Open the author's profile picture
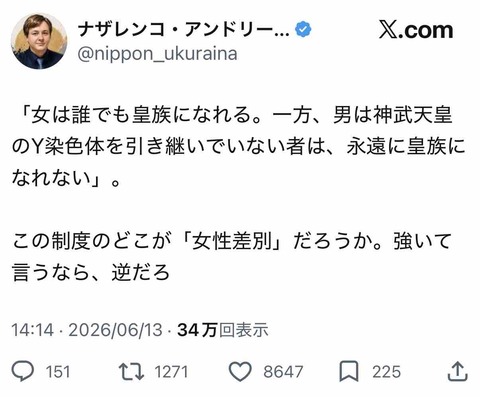 [x=39, y=41]
